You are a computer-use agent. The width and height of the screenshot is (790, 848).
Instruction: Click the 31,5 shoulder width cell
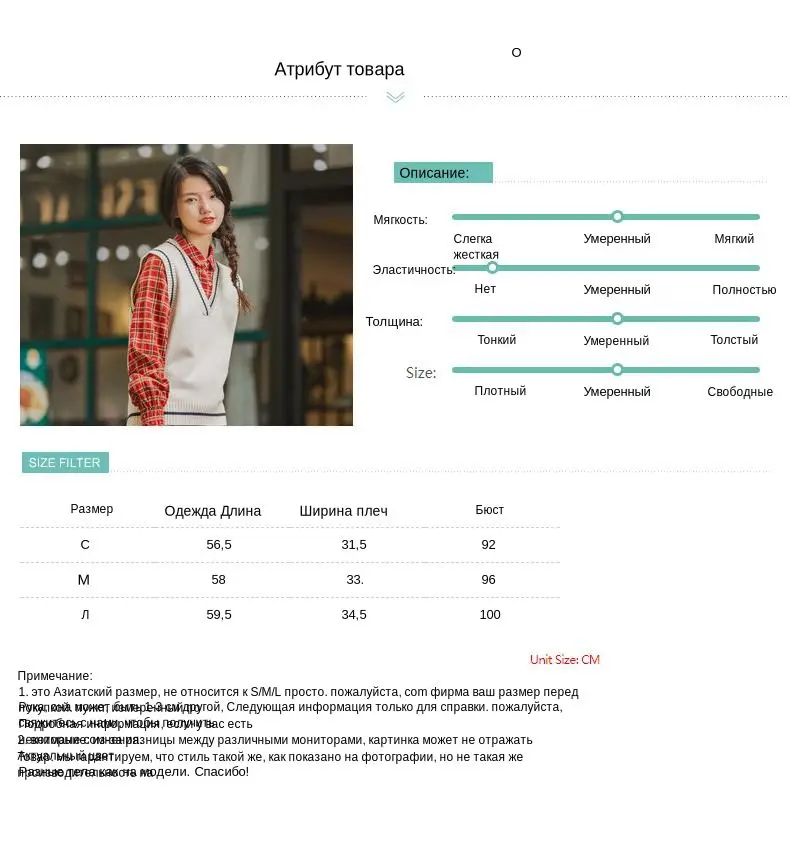click(354, 545)
